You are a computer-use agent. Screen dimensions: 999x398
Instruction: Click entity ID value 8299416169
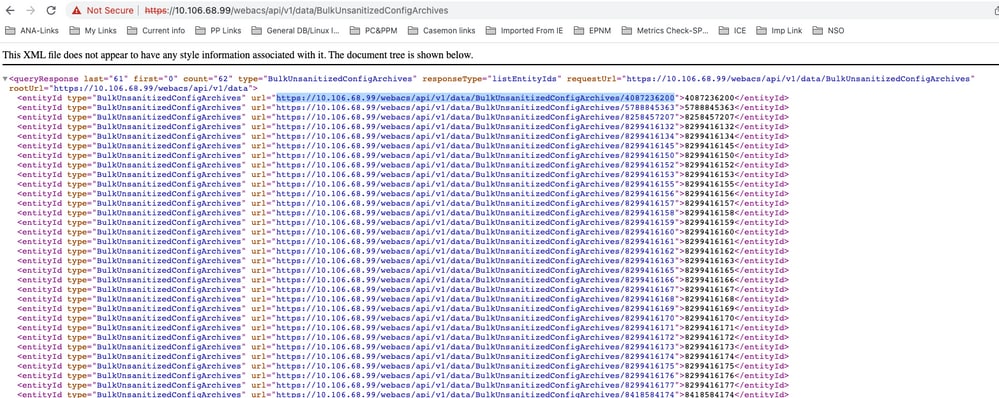(709, 308)
